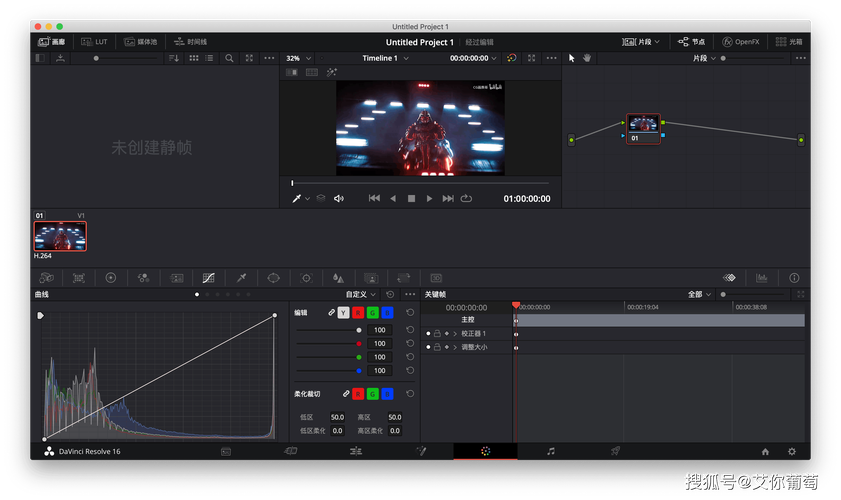The width and height of the screenshot is (841, 500).
Task: Open the Fairlight audio page
Action: [550, 452]
